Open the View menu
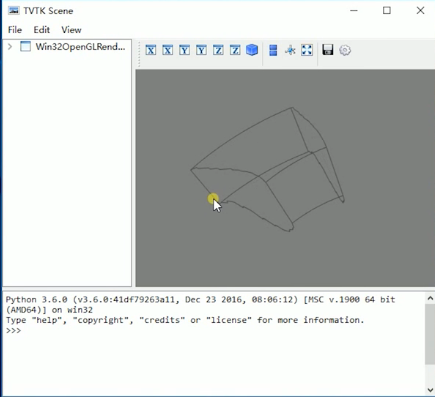Screen dimensions: 435x397 (x=71, y=30)
